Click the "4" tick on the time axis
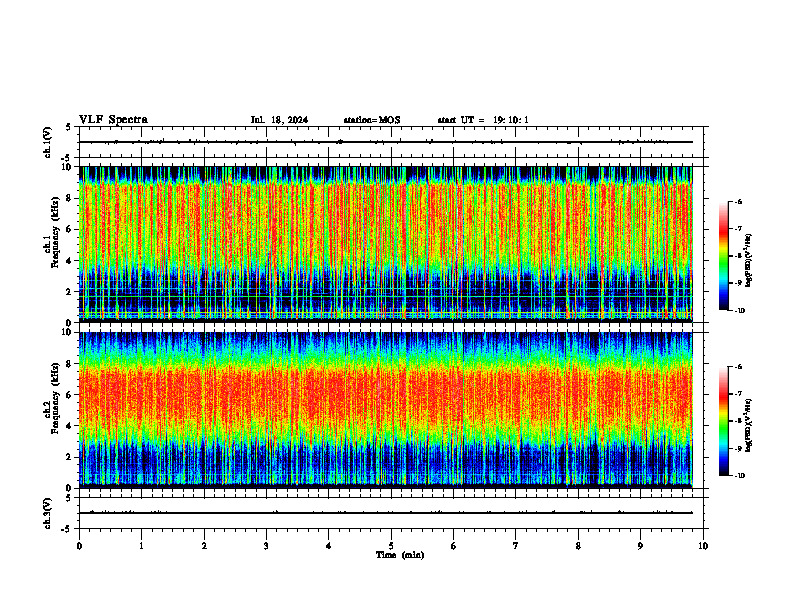 pos(329,546)
